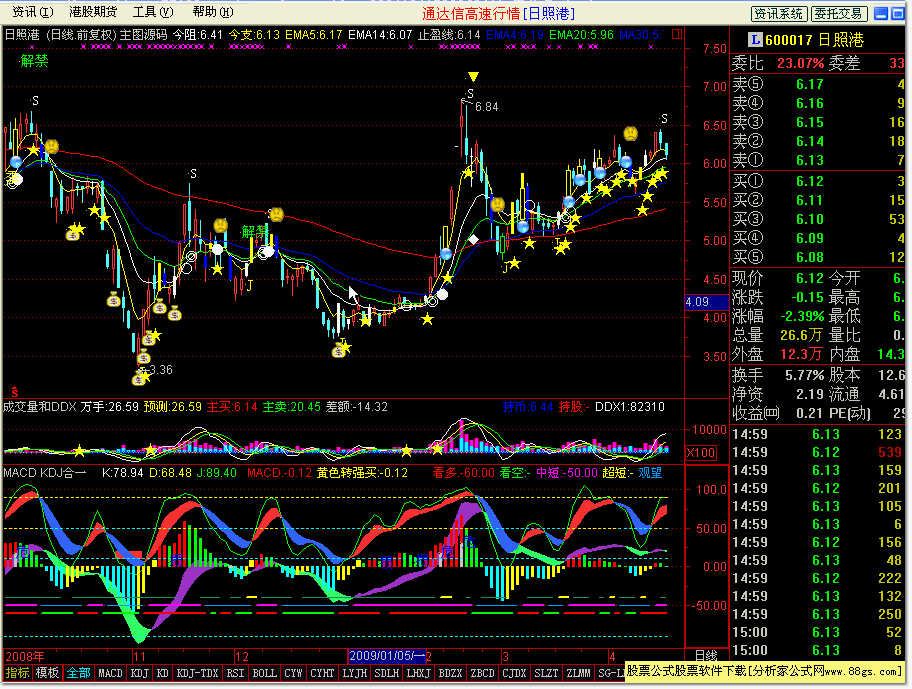Viewport: 912px width, 689px height.
Task: Click the L badge beside 600017
Action: [755, 40]
